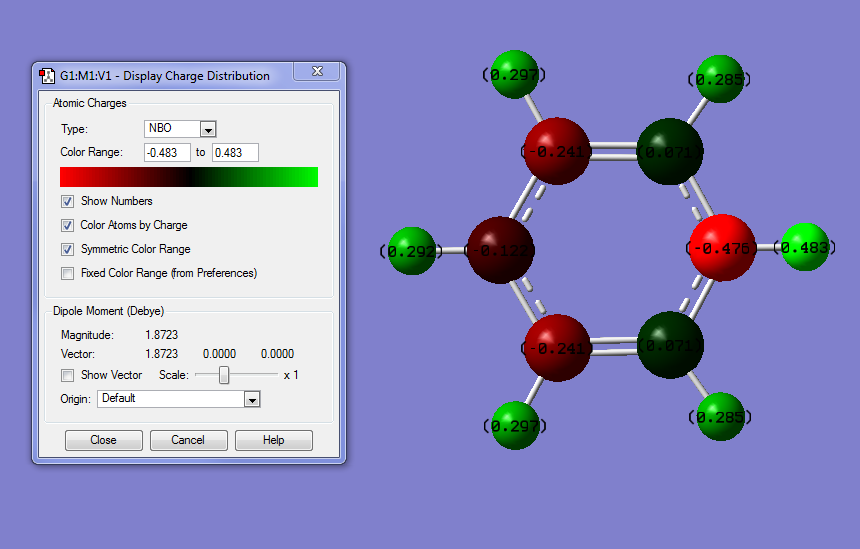Open the NBO charge Type dropdown
The width and height of the screenshot is (860, 549).
pos(208,129)
